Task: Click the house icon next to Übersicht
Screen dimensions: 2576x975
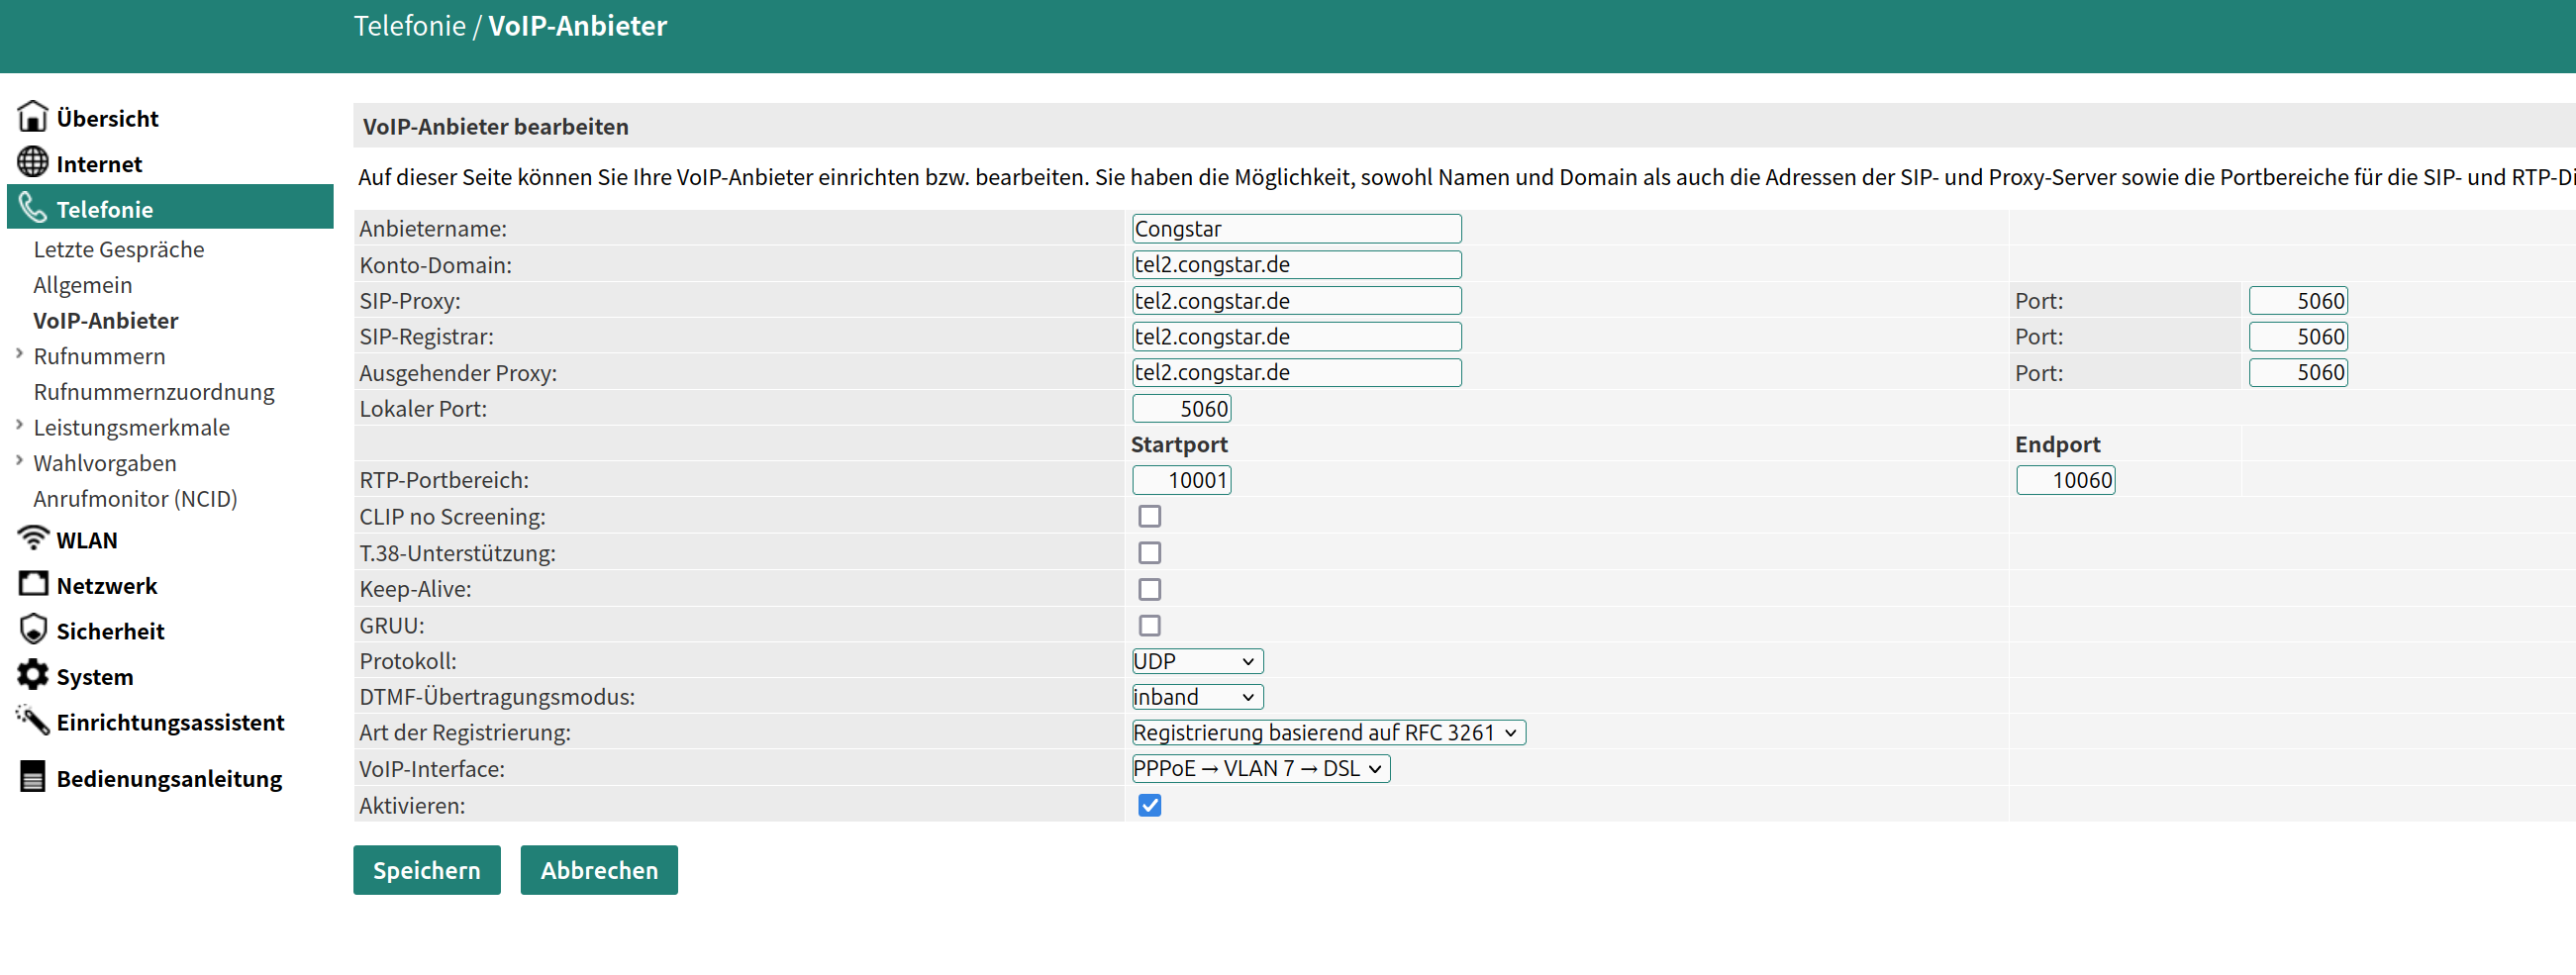Action: (32, 117)
